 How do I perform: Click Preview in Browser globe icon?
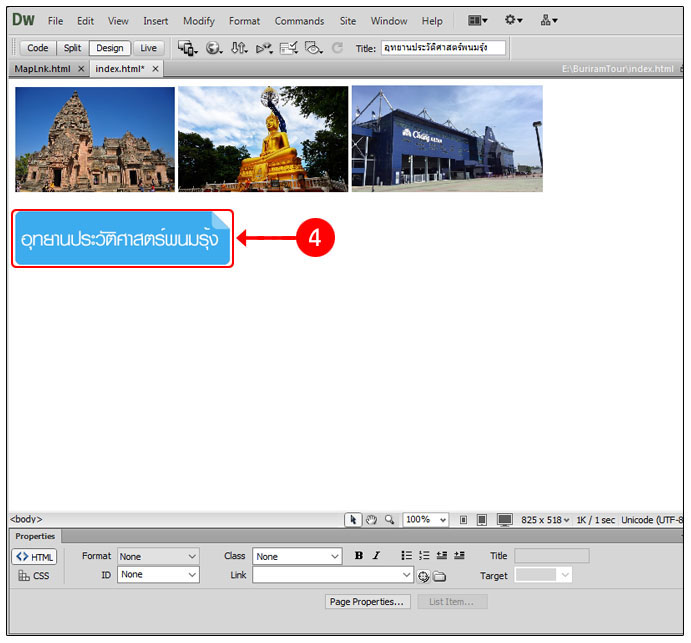(213, 48)
